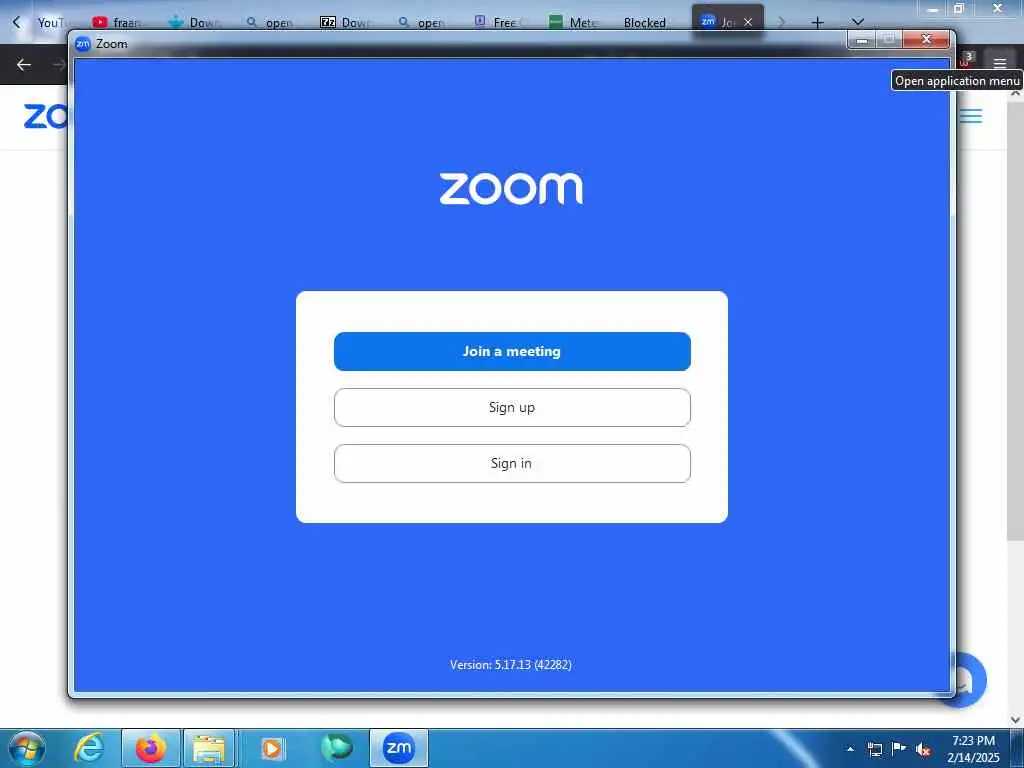Switch to Firefox in the taskbar
Viewport: 1024px width, 768px height.
pyautogui.click(x=151, y=748)
